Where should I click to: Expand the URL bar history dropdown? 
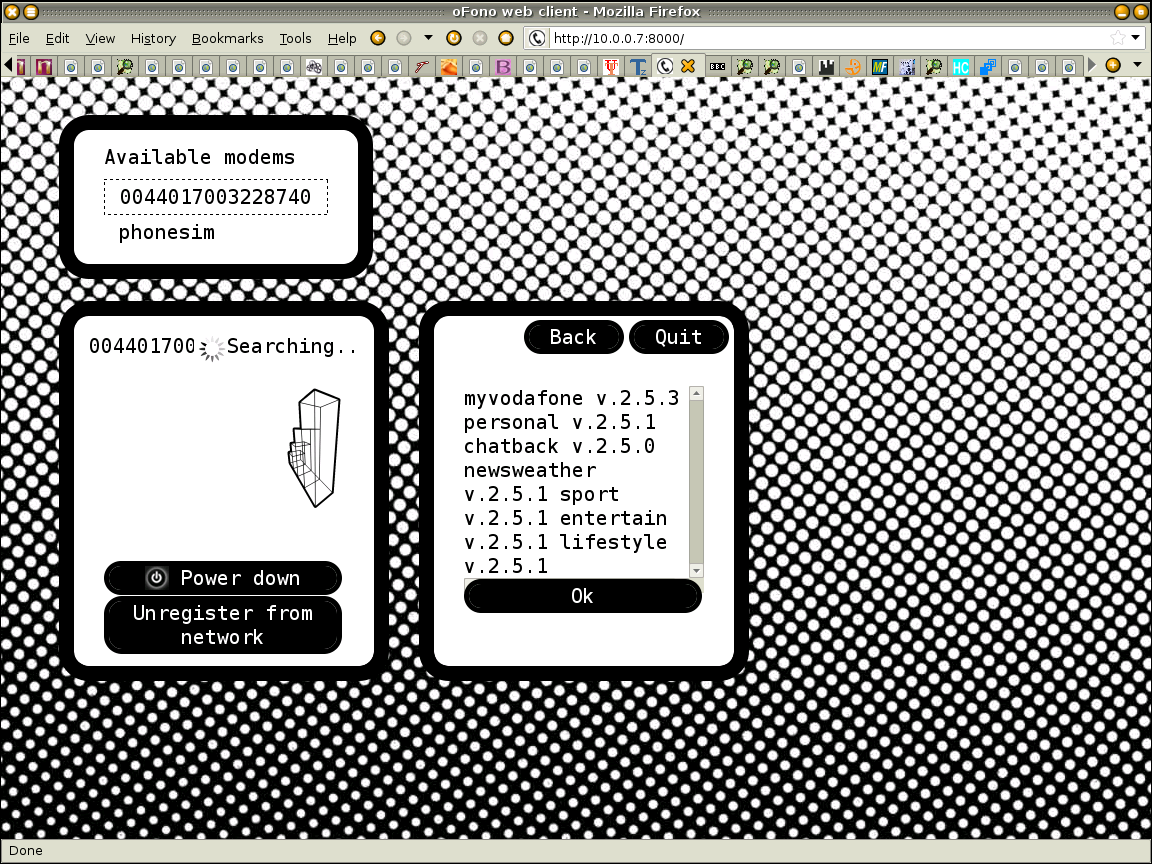coord(1136,38)
